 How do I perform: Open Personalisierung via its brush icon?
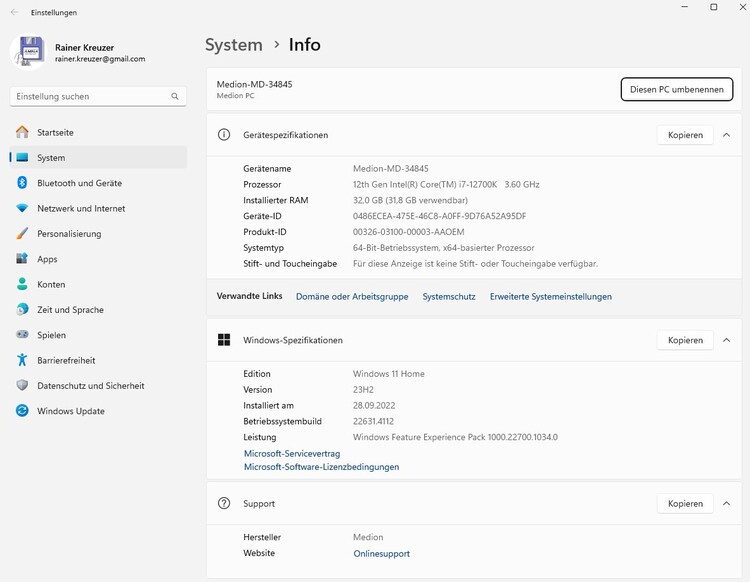point(22,234)
